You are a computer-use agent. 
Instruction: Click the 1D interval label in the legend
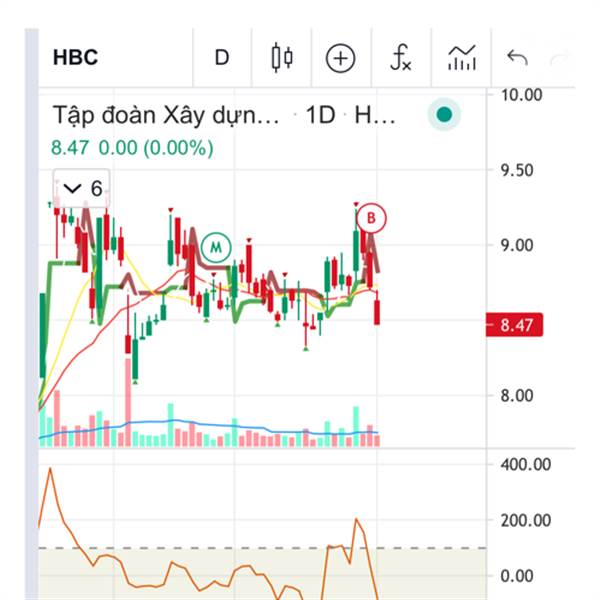[x=321, y=114]
